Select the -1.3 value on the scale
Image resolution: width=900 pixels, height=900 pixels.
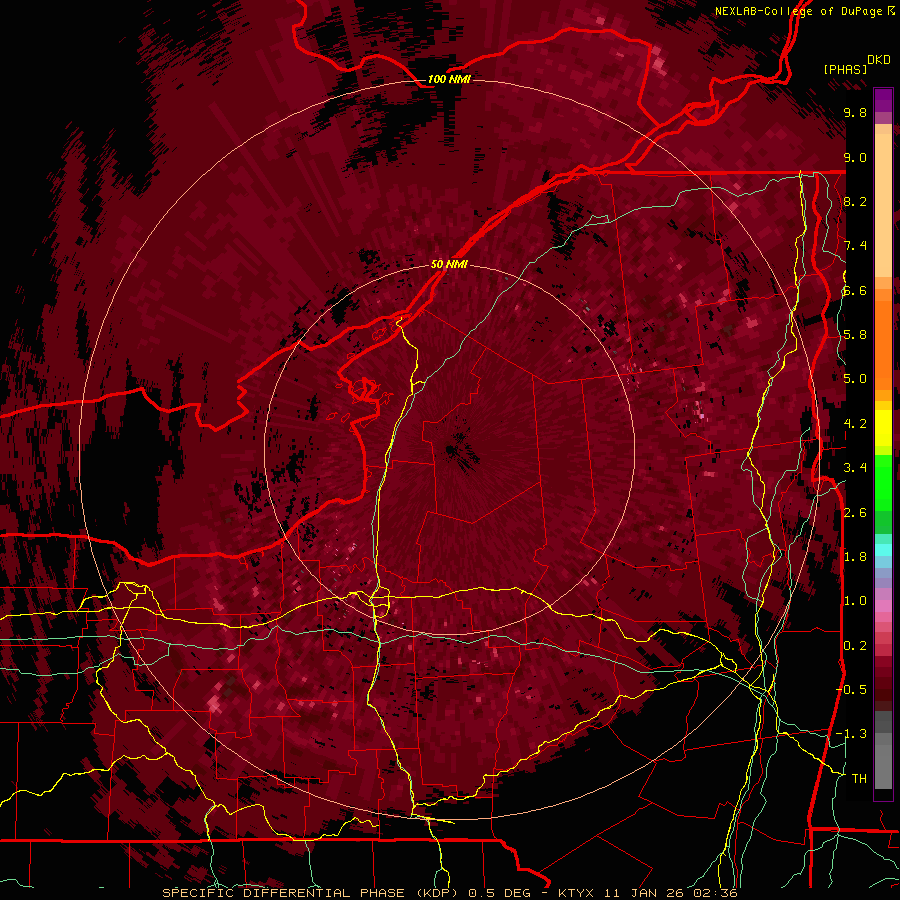tap(852, 734)
